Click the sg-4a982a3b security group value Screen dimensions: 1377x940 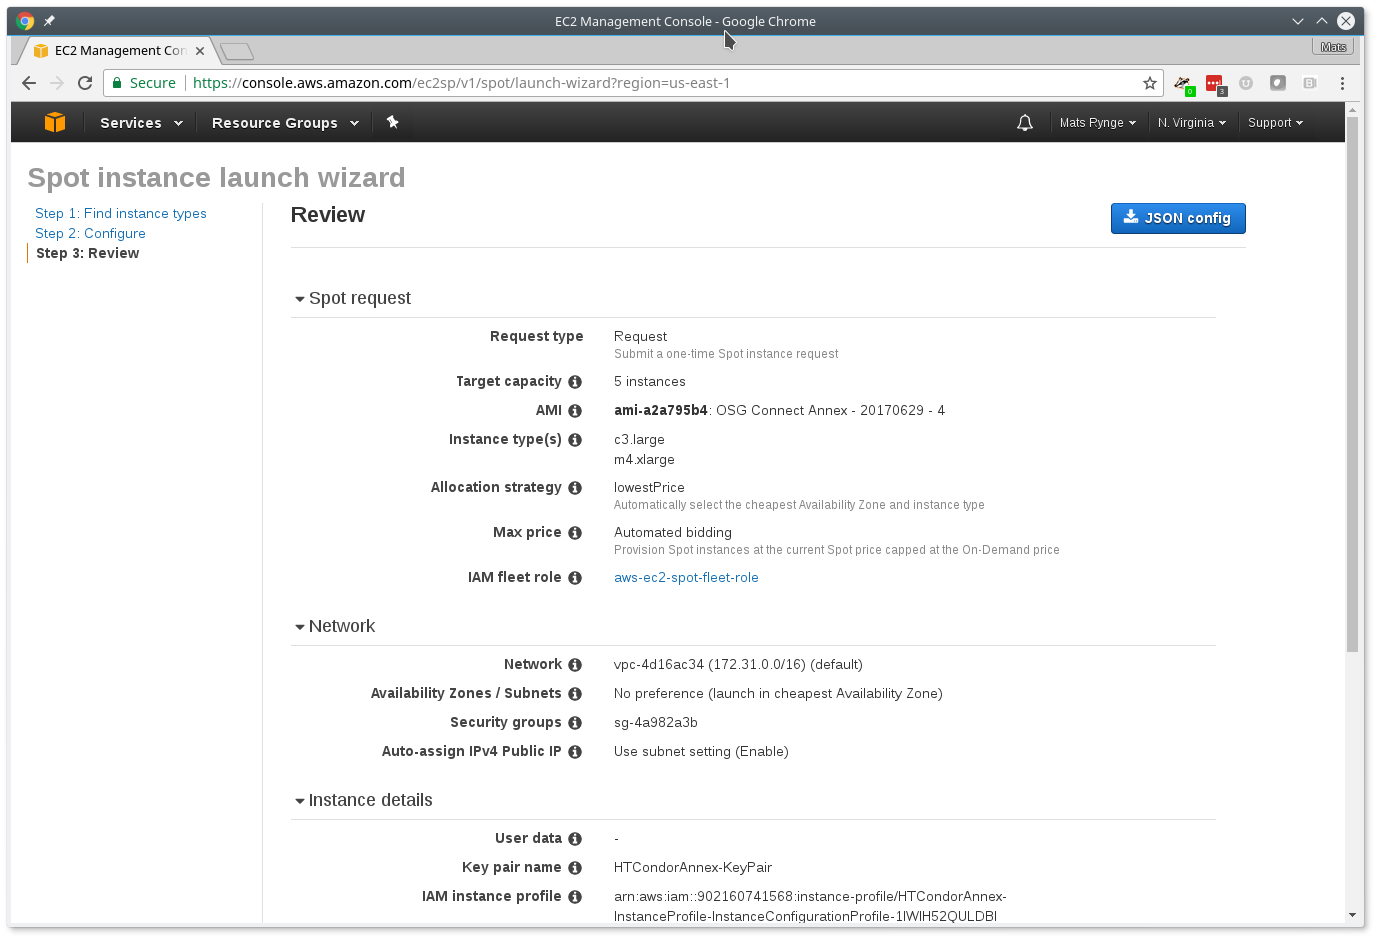[x=656, y=723]
